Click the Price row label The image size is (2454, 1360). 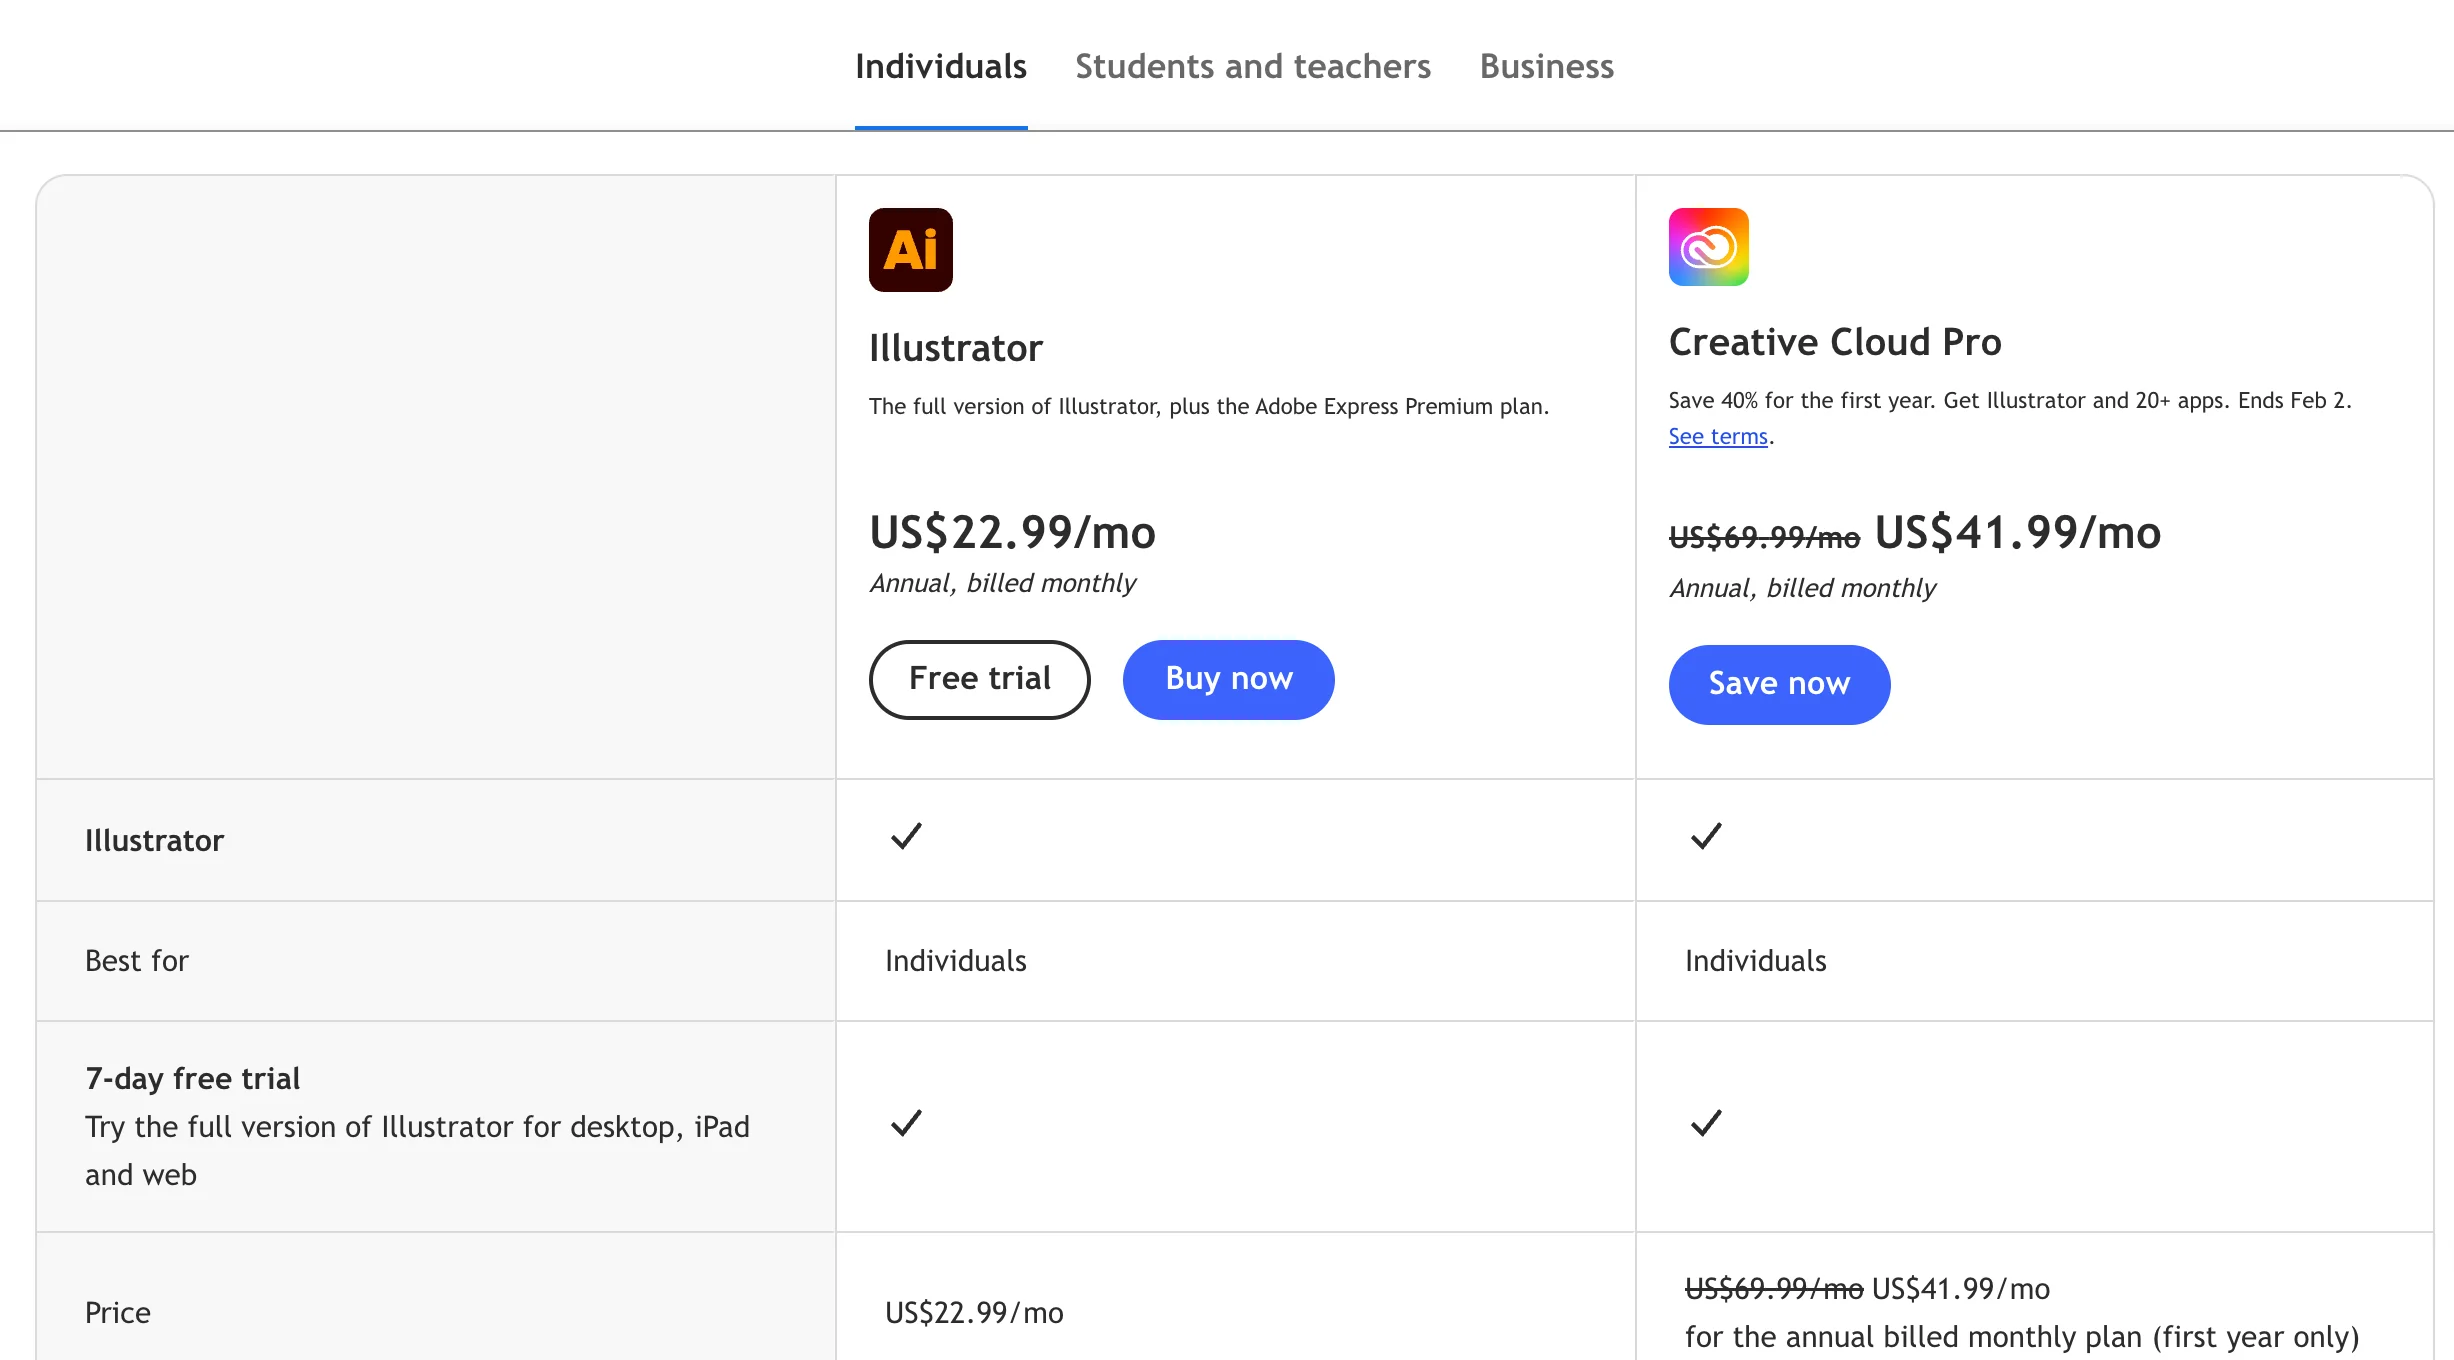point(118,1313)
